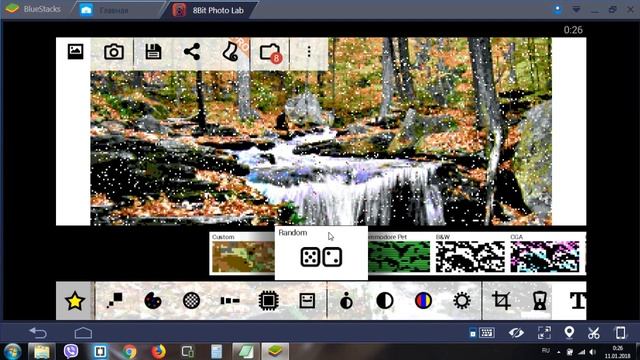
Task: Open Viber from the taskbar
Action: point(71,351)
